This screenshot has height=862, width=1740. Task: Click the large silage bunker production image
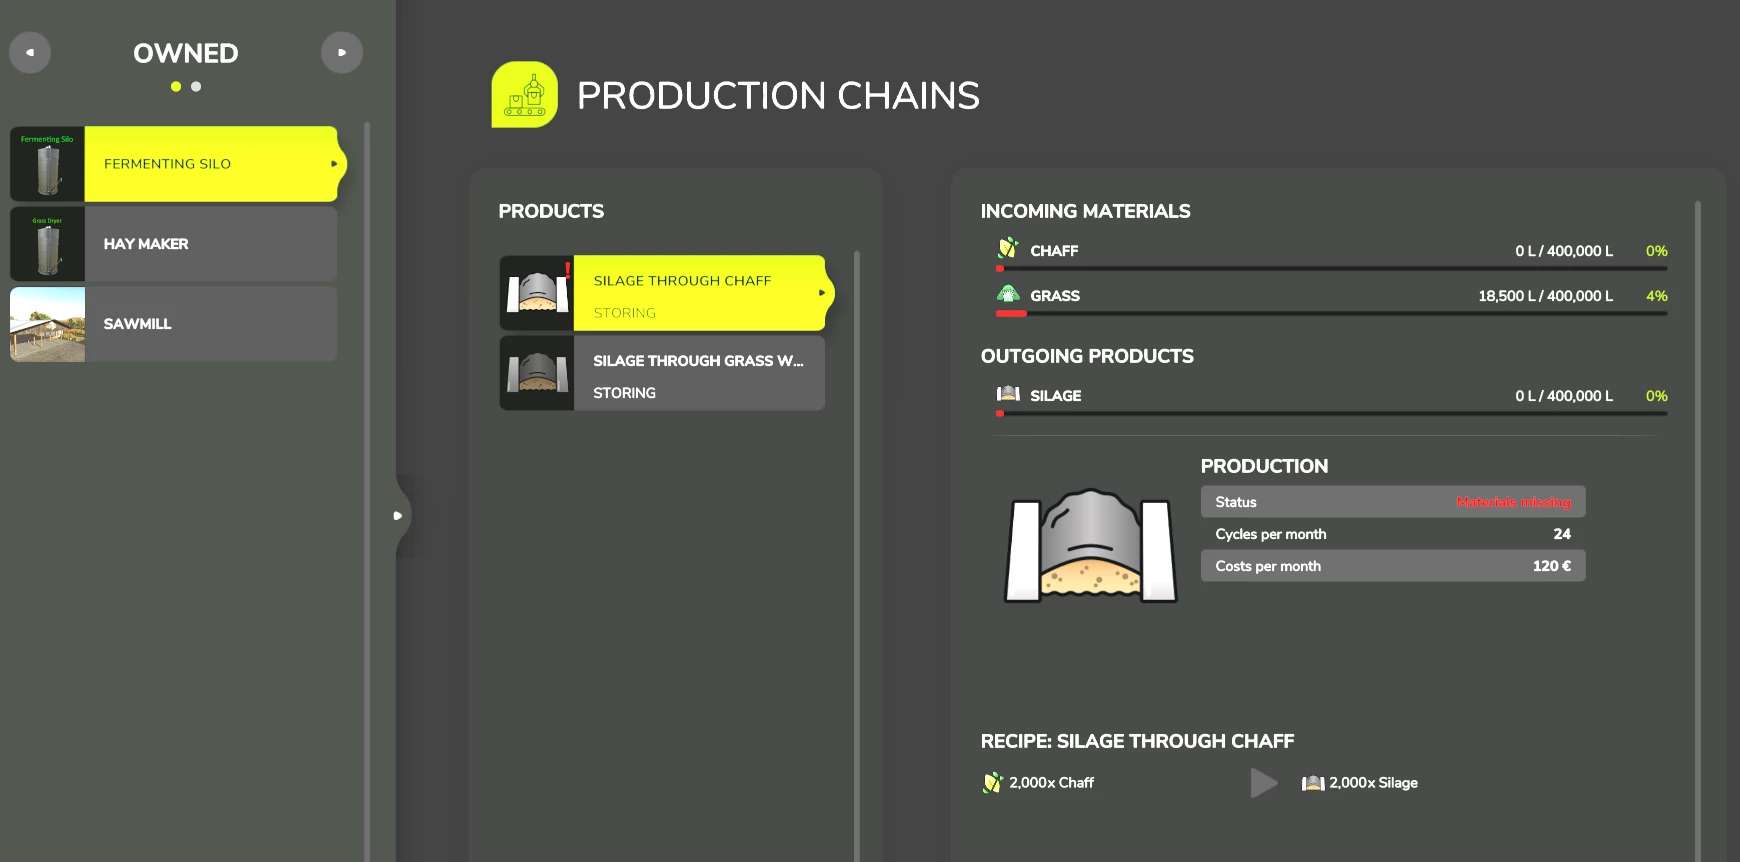[1090, 546]
